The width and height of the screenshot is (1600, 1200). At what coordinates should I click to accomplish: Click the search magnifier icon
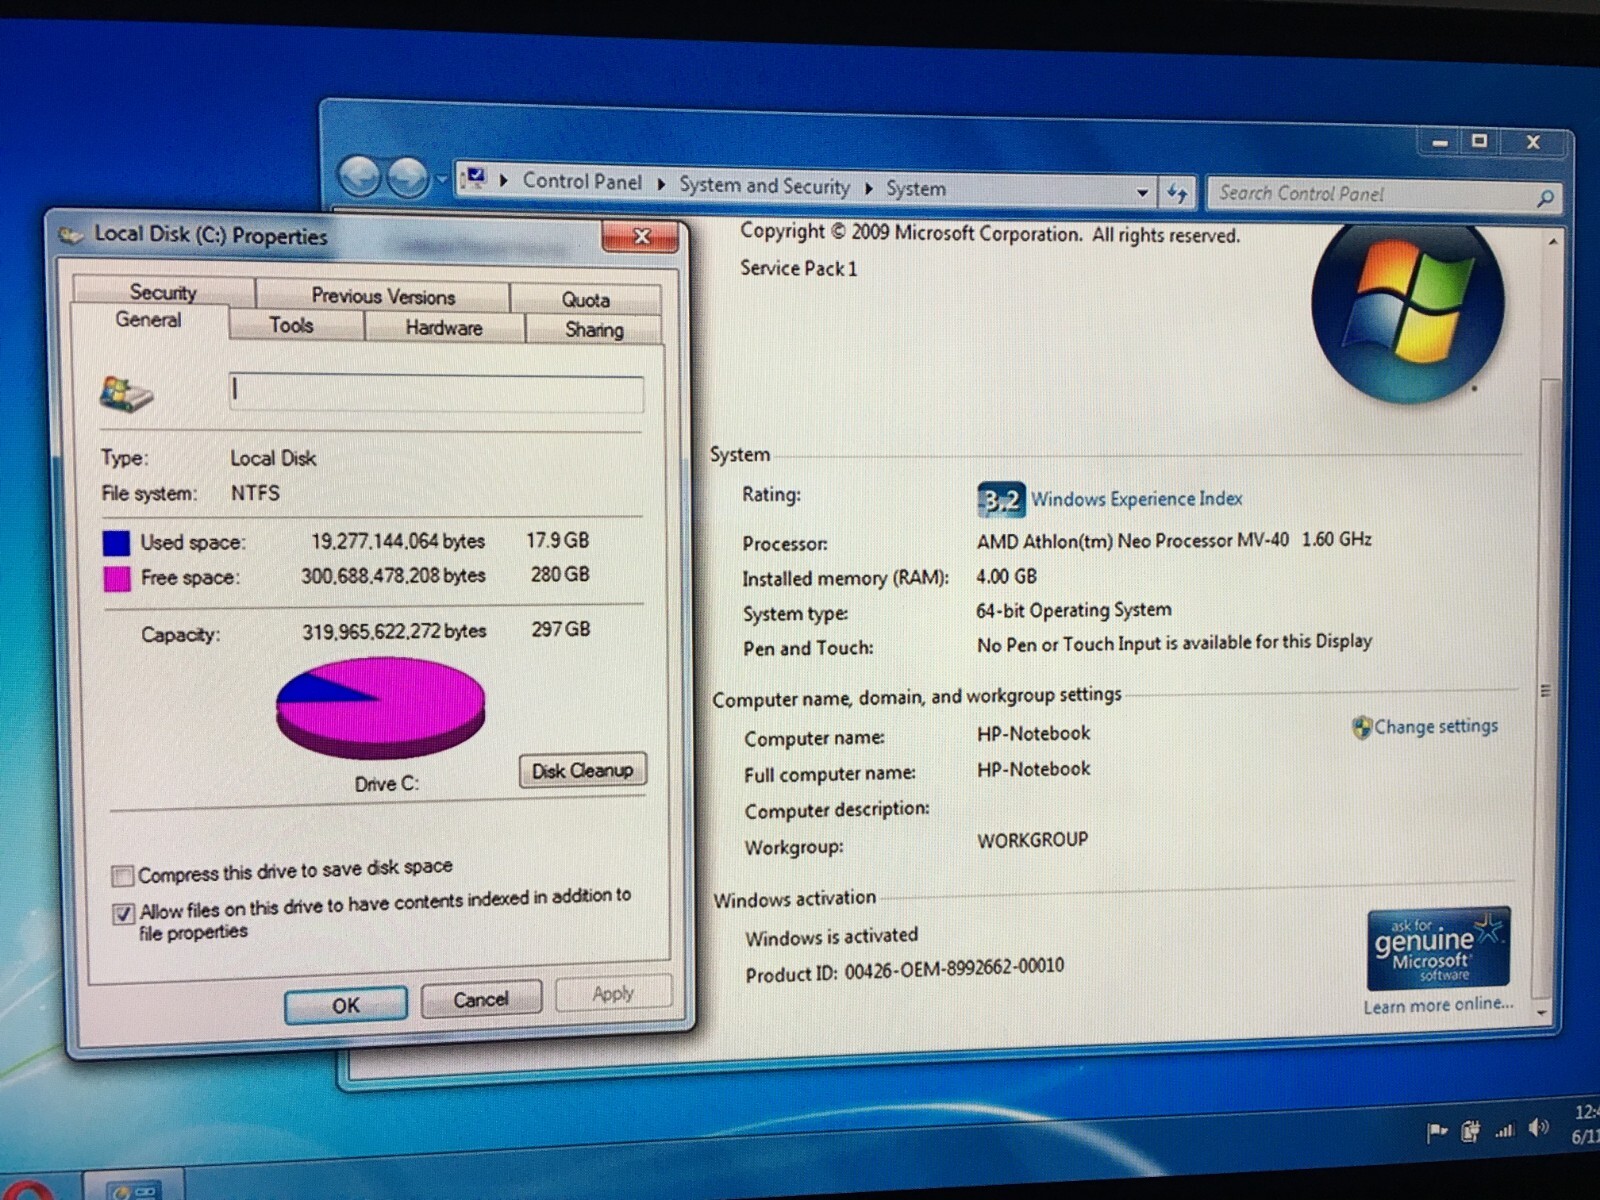[1545, 199]
